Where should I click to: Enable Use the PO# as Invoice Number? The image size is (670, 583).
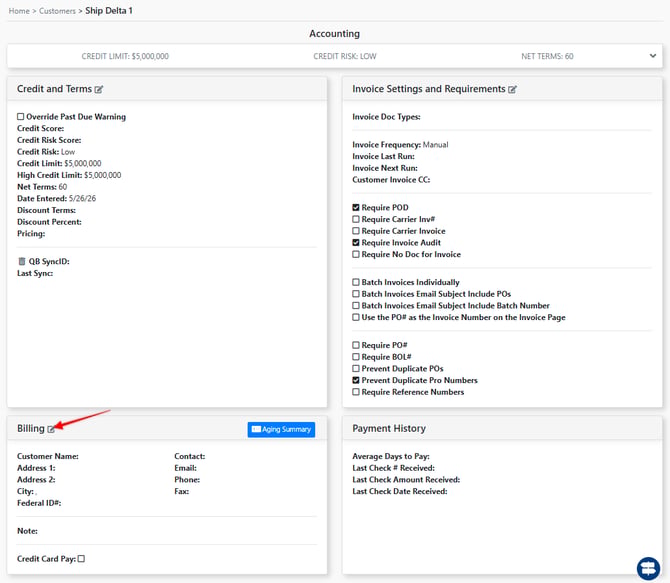[356, 317]
